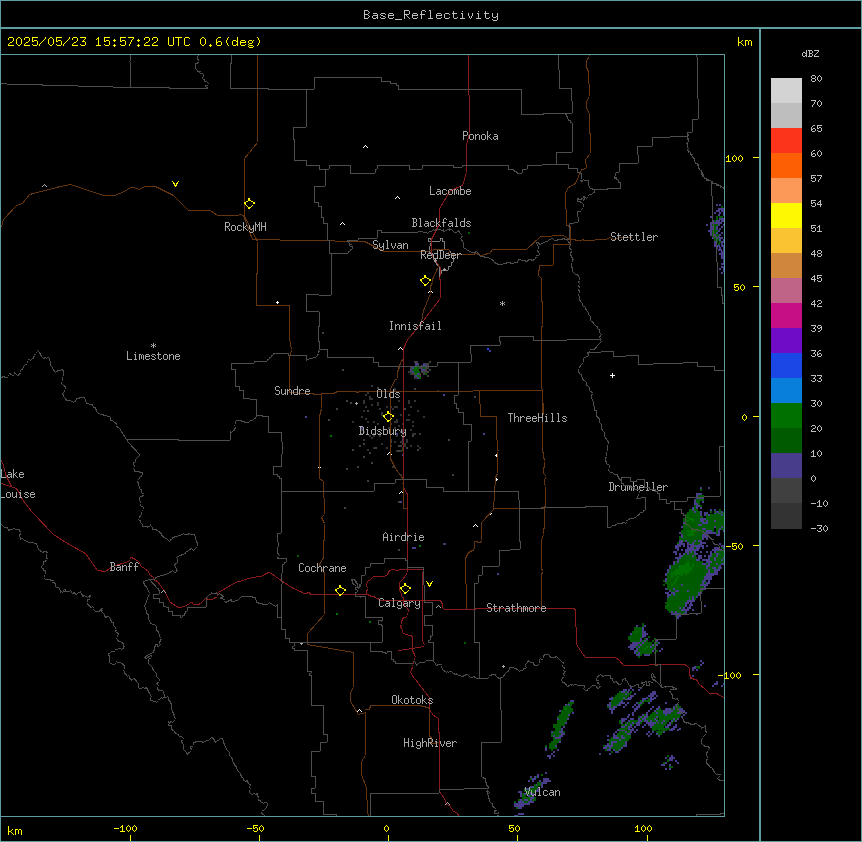This screenshot has height=842, width=862.
Task: Click the Airdrie city label
Action: click(x=403, y=537)
